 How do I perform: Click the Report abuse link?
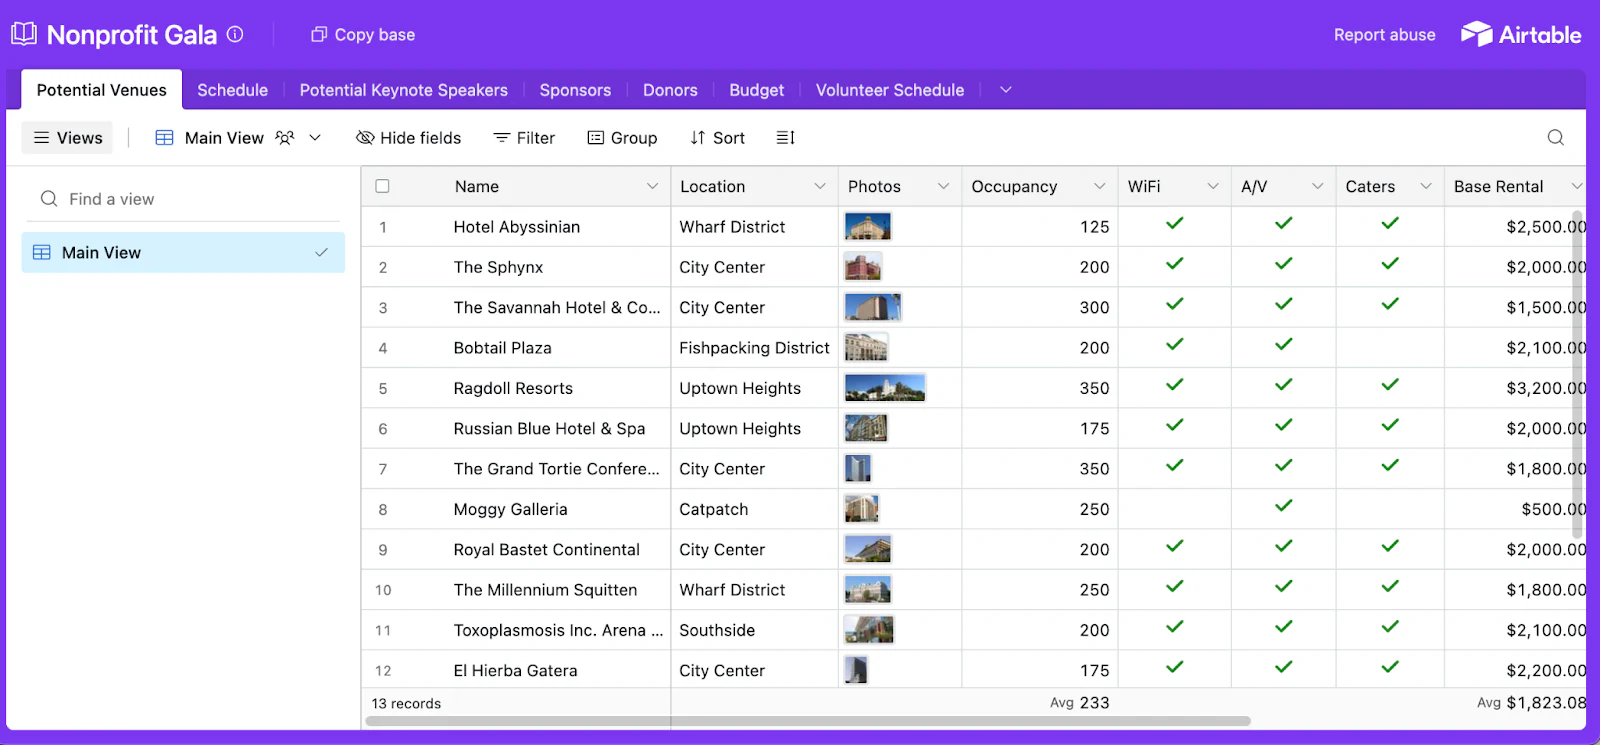tap(1385, 35)
